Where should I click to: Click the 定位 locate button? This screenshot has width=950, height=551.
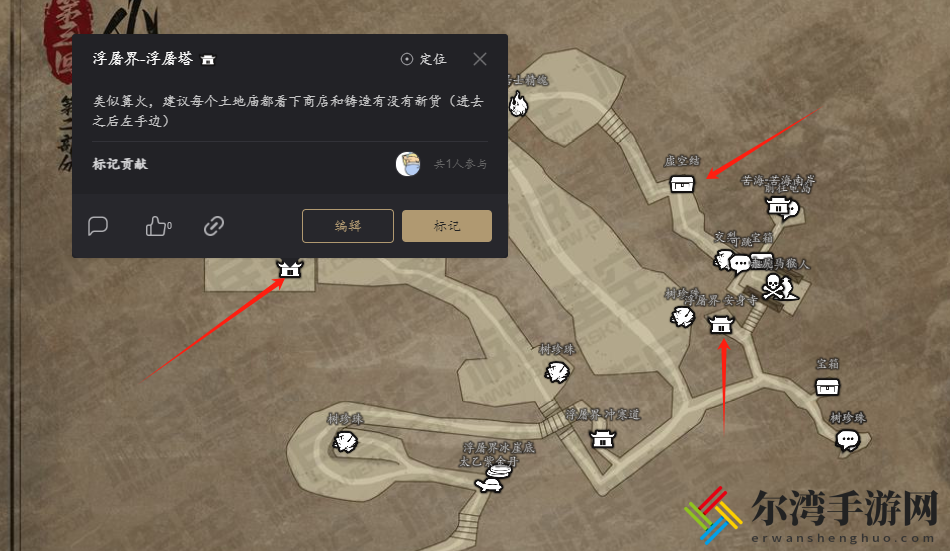pyautogui.click(x=424, y=59)
